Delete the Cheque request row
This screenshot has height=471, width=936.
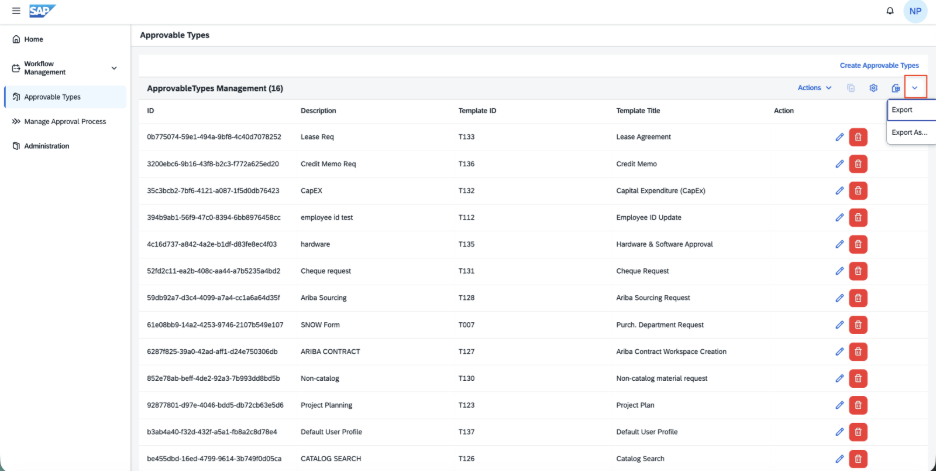pyautogui.click(x=858, y=271)
